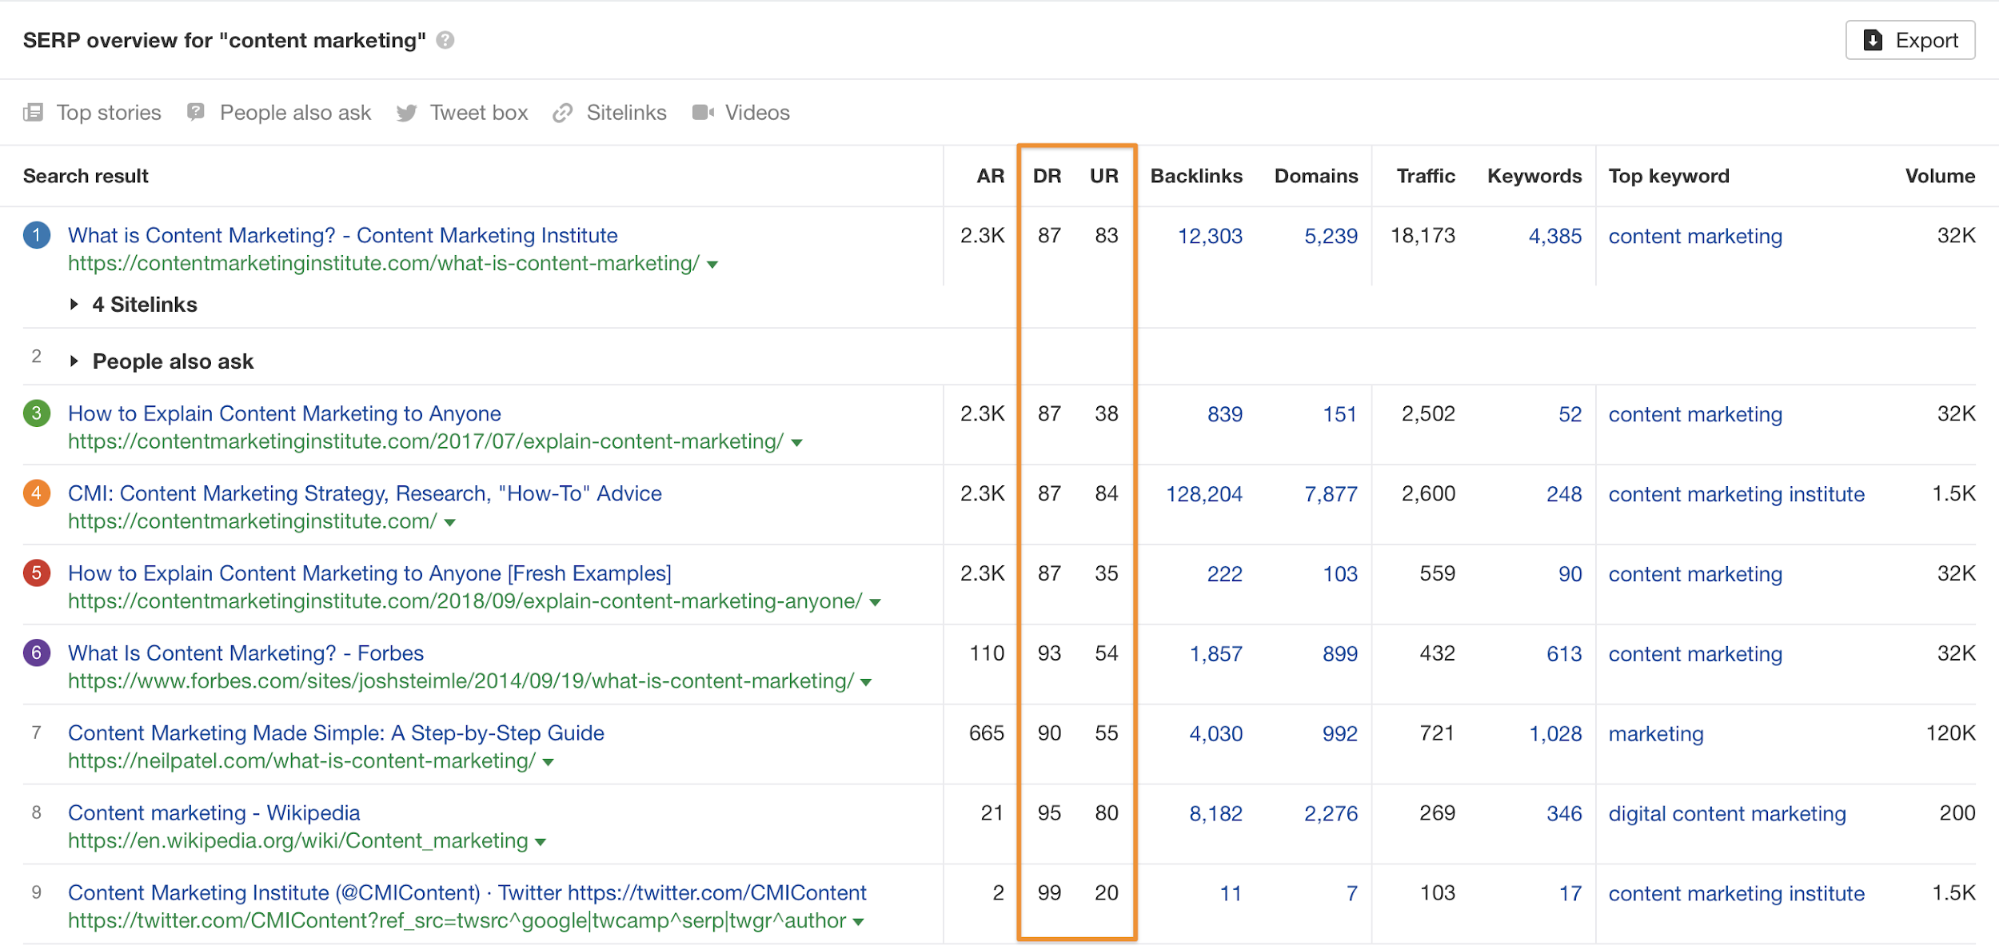1999x951 pixels.
Task: Expand the People also ask row
Action: point(74,361)
